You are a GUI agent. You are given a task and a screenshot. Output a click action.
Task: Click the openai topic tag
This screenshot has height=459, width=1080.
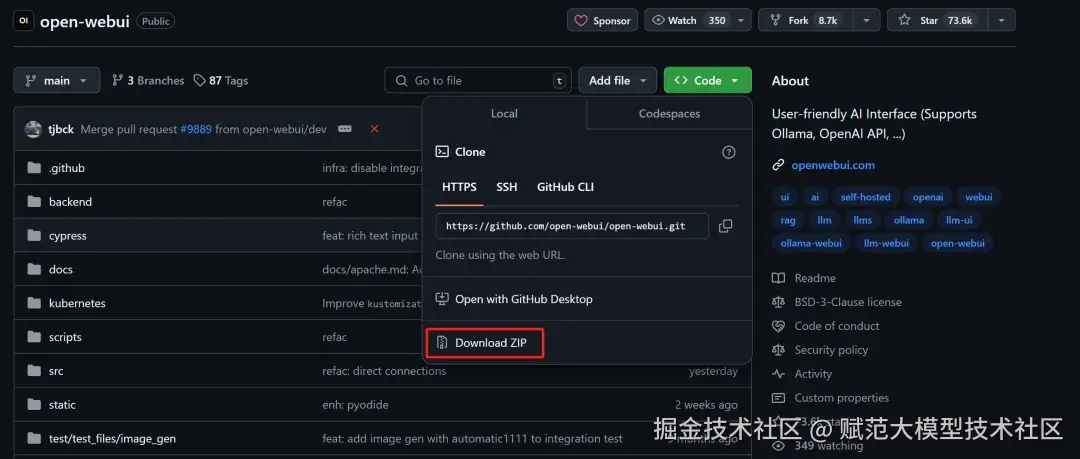point(928,197)
